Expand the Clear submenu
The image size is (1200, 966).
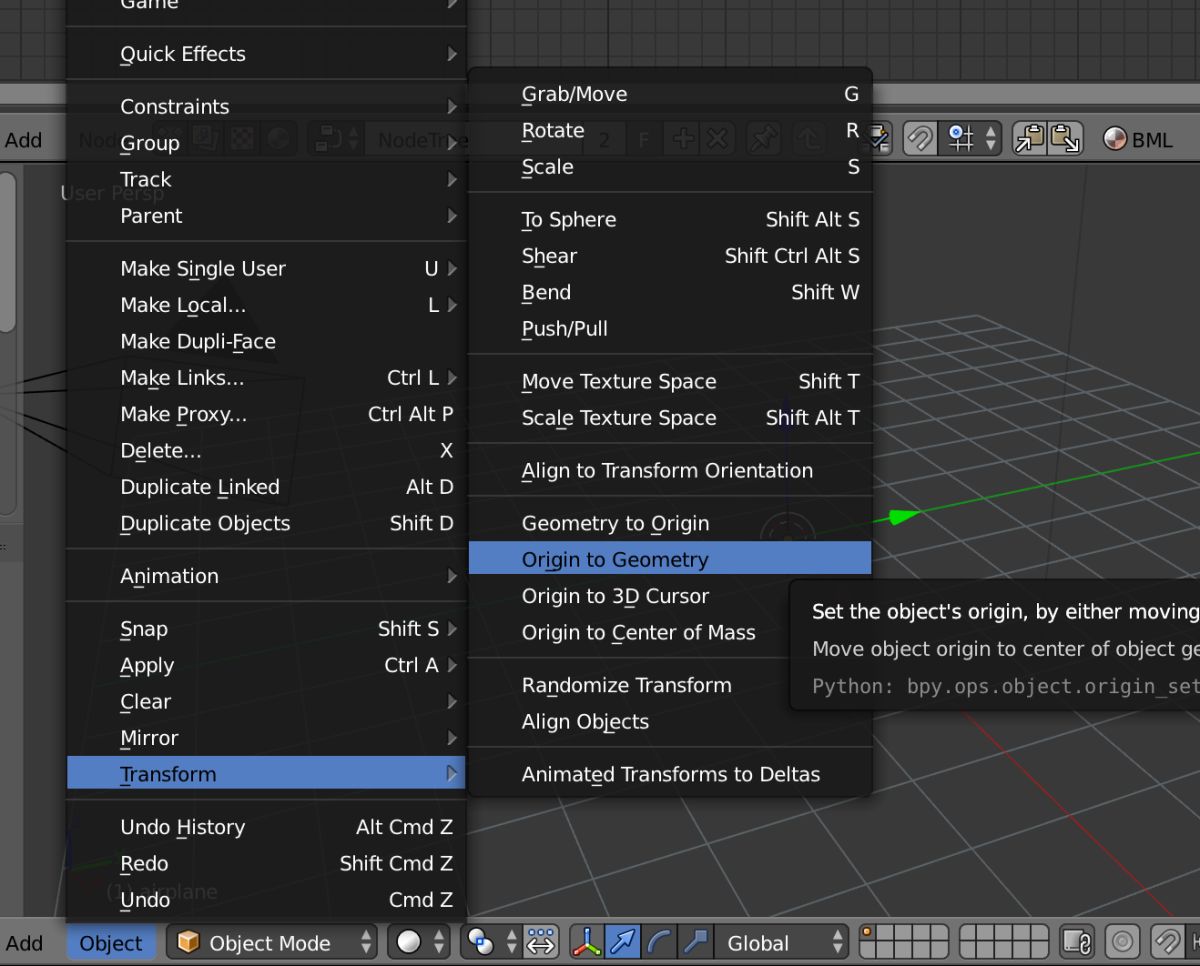click(x=266, y=702)
